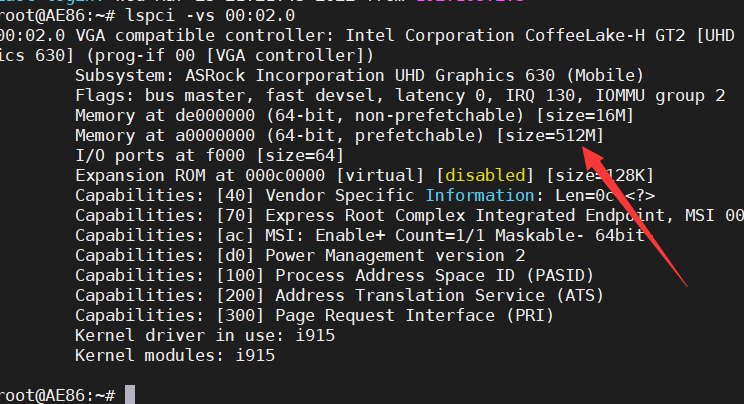Click '(64-bit, non-prefetchable)' text
The width and height of the screenshot is (744, 404).
pyautogui.click(x=394, y=115)
